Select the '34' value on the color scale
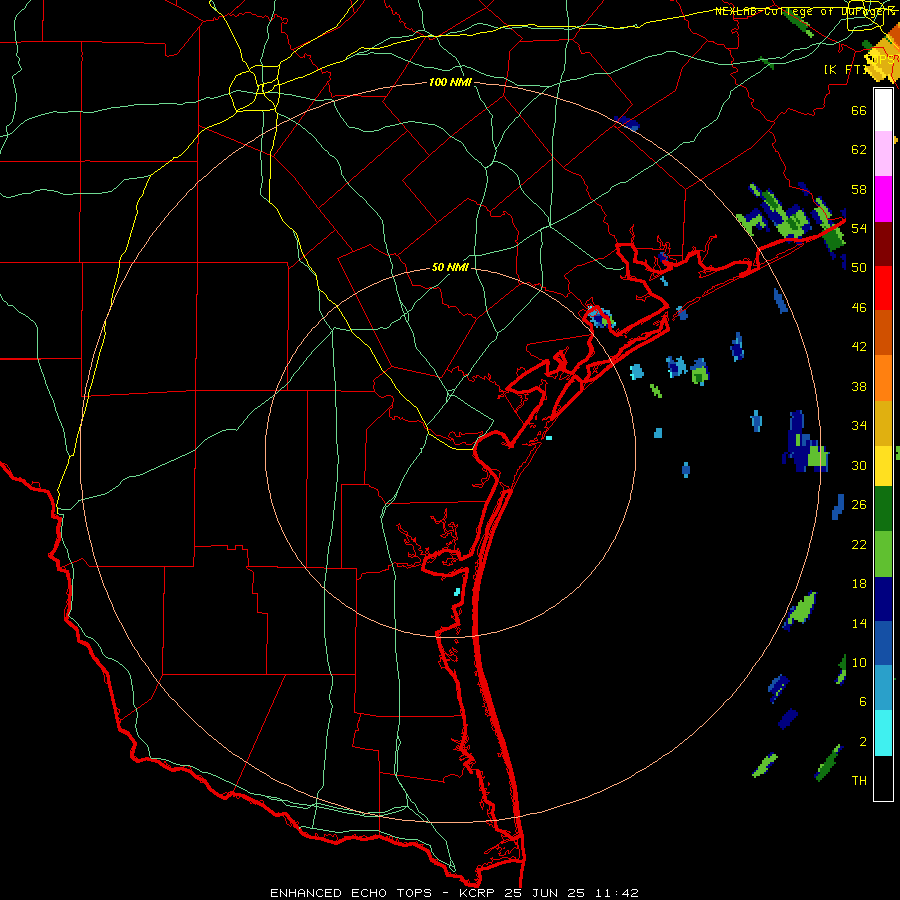This screenshot has width=900, height=900. [859, 425]
